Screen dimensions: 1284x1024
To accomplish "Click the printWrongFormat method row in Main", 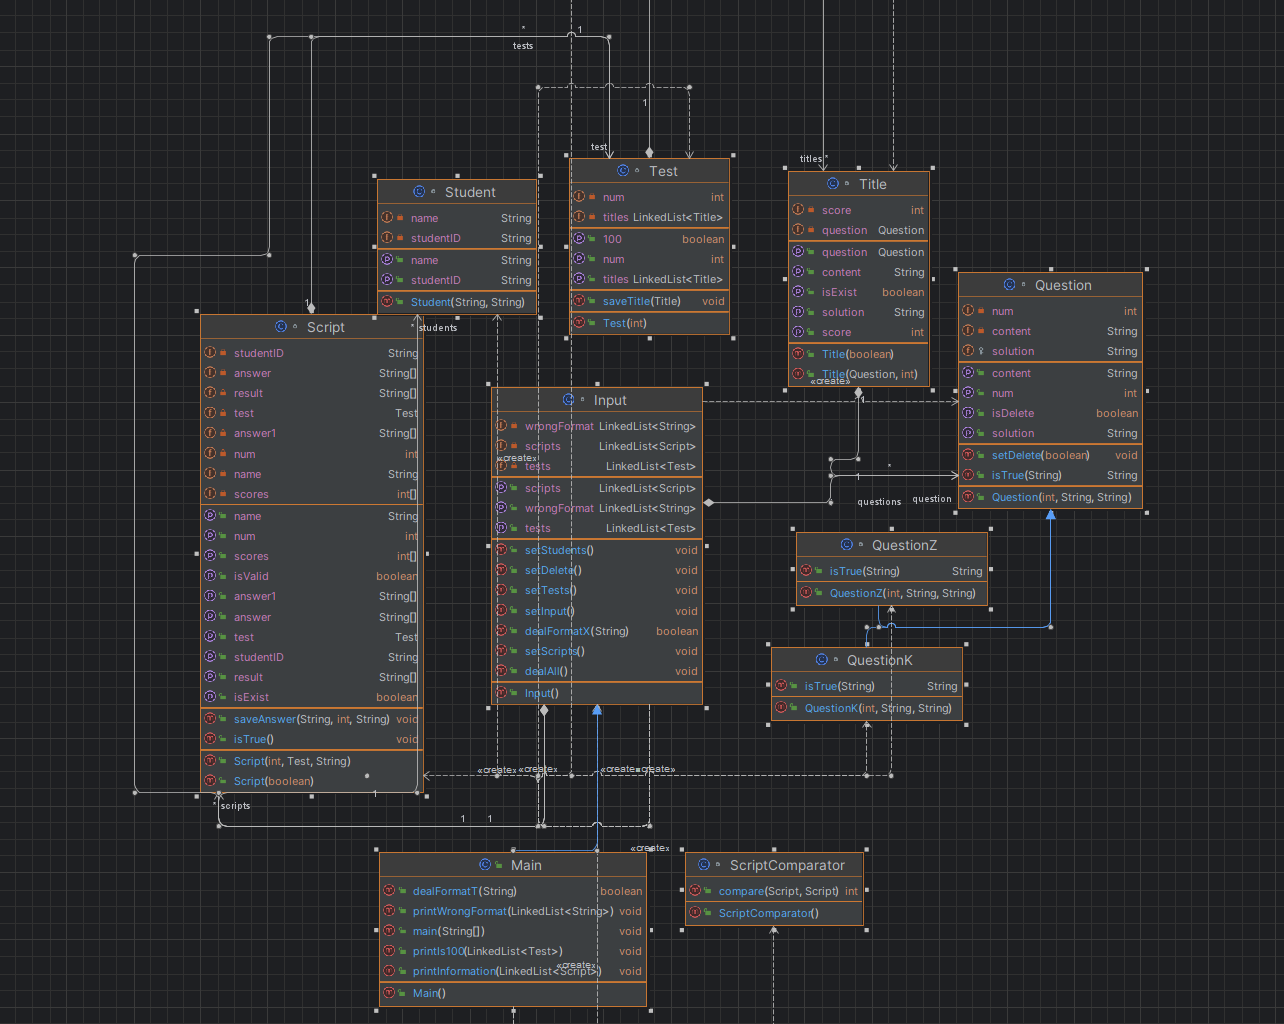I will tap(513, 911).
